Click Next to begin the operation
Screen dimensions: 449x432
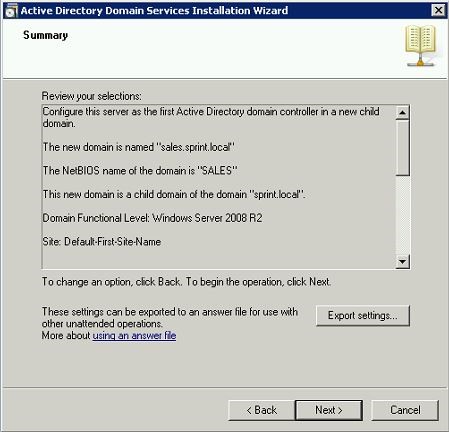(329, 410)
